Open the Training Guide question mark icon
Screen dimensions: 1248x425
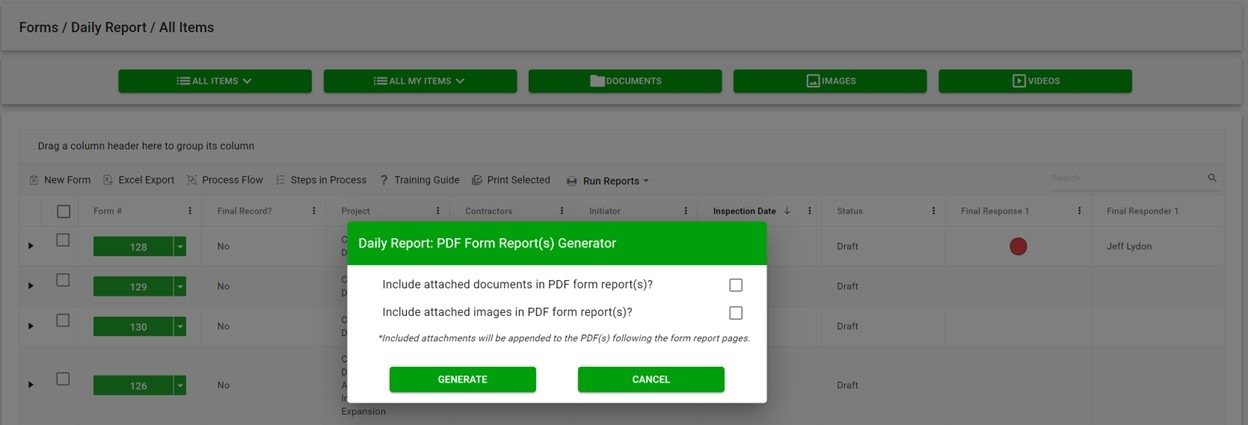(x=384, y=180)
